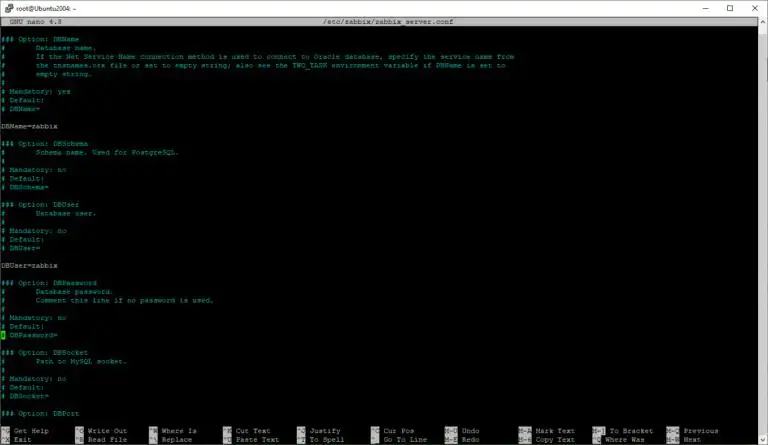Click the Go To Line shortcut label
Viewport: 768px width, 445px height.
[405, 440]
